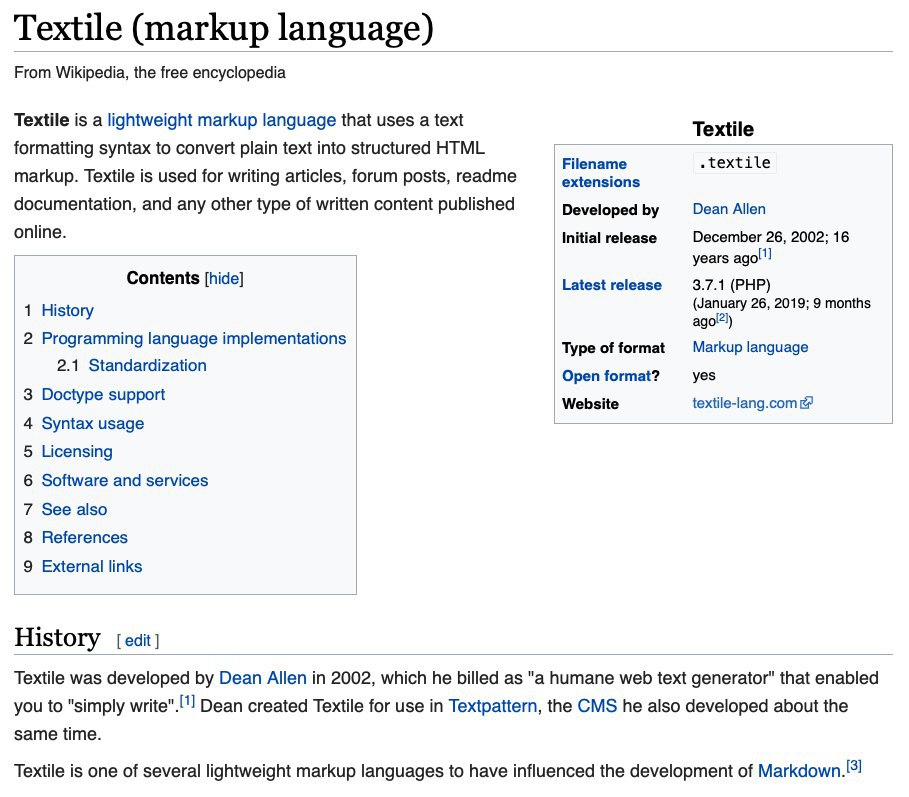This screenshot has width=909, height=797.
Task: Click the Website label in infobox
Action: pyautogui.click(x=590, y=404)
